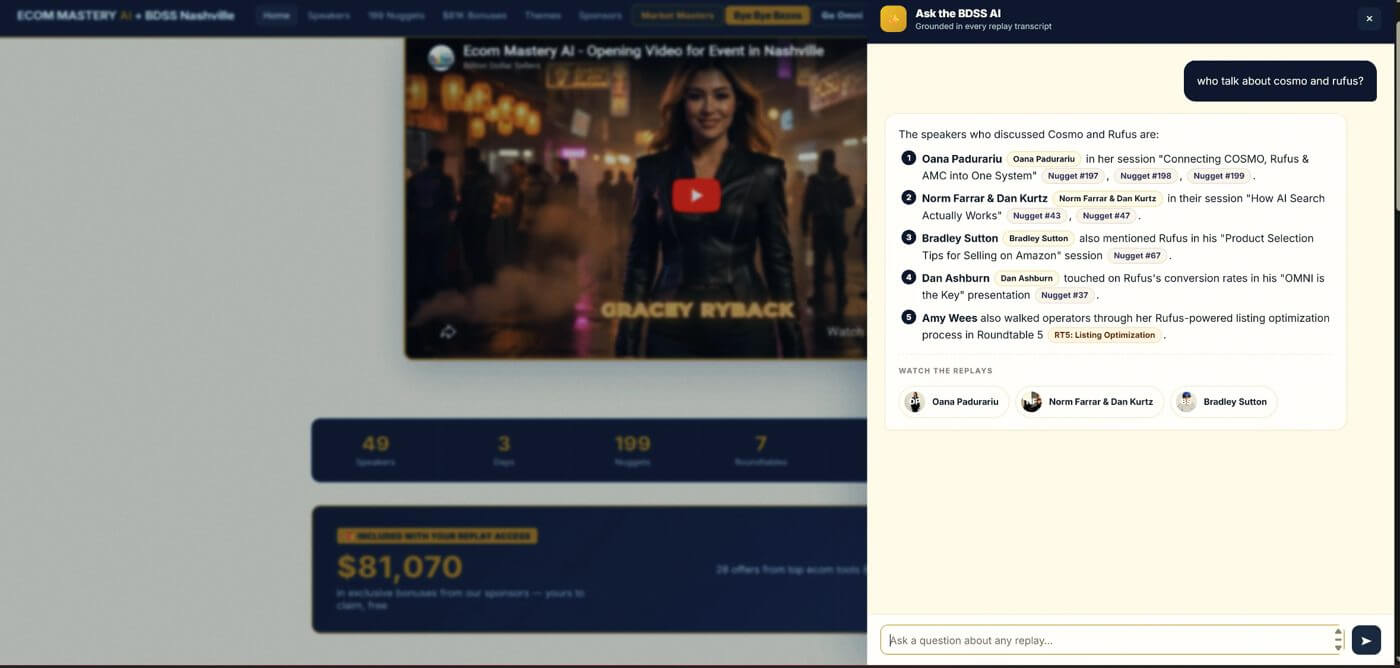Screen dimensions: 1400x668
Task: Open the Oana Padurariu speaker chip
Action: click(1043, 159)
